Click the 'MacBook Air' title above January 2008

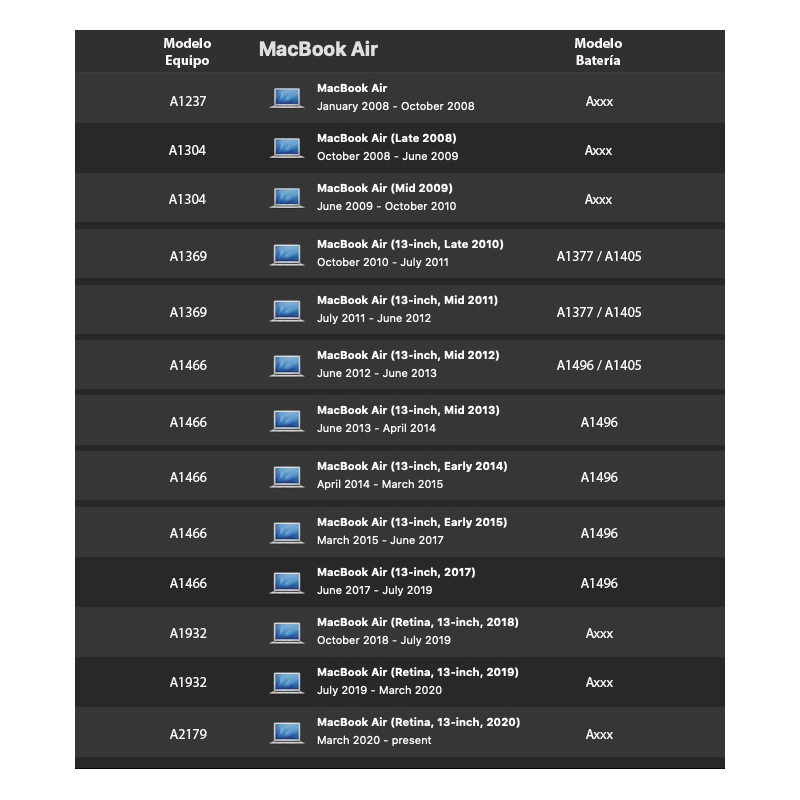[352, 88]
